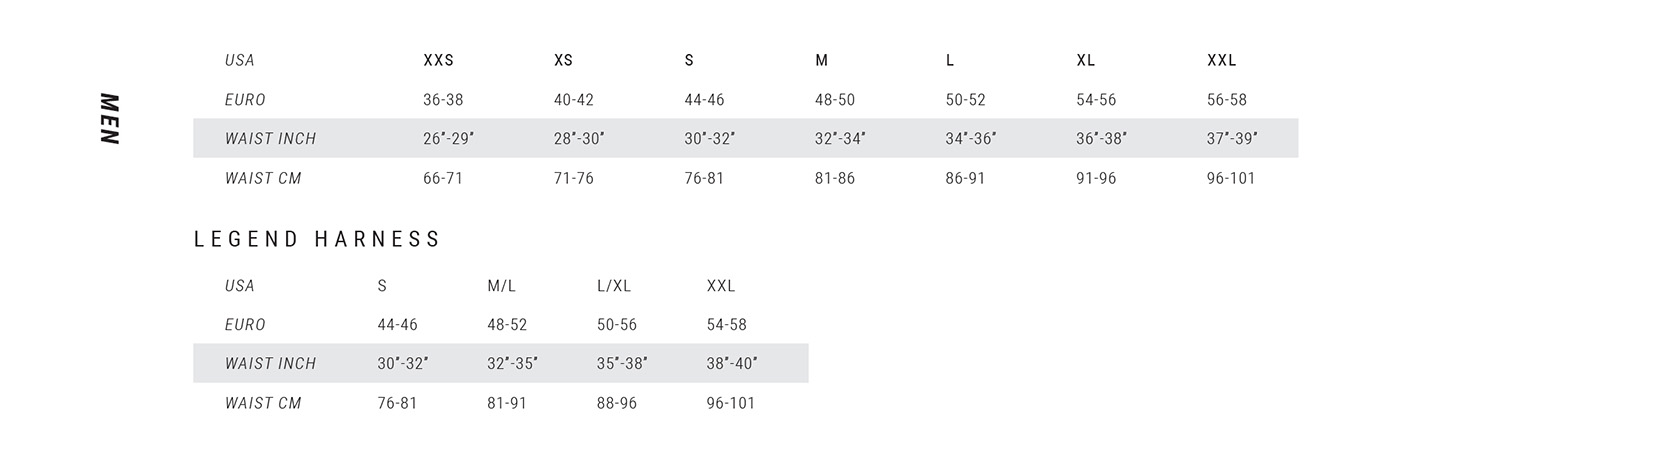This screenshot has width=1654, height=456.
Task: Select the M size in men's table
Action: coord(821,60)
